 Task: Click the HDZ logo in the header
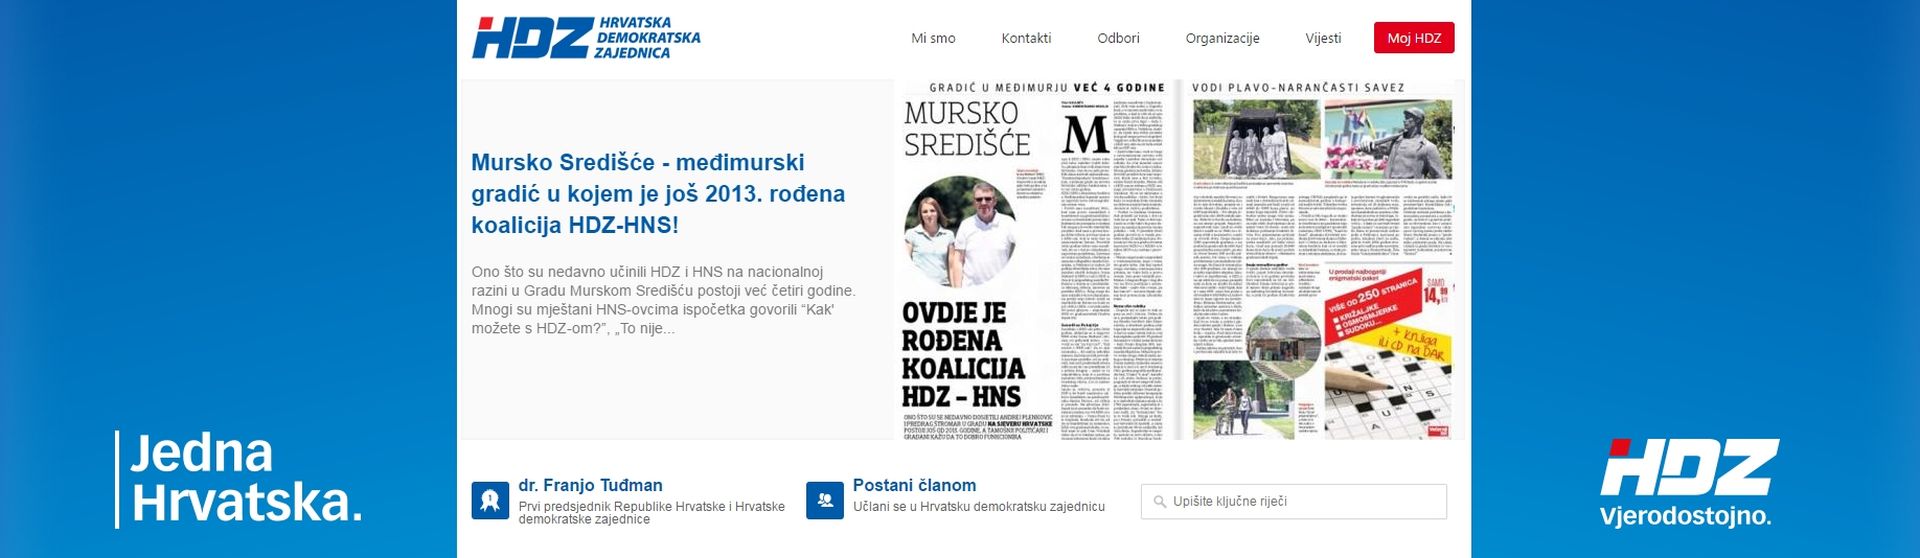pos(586,38)
